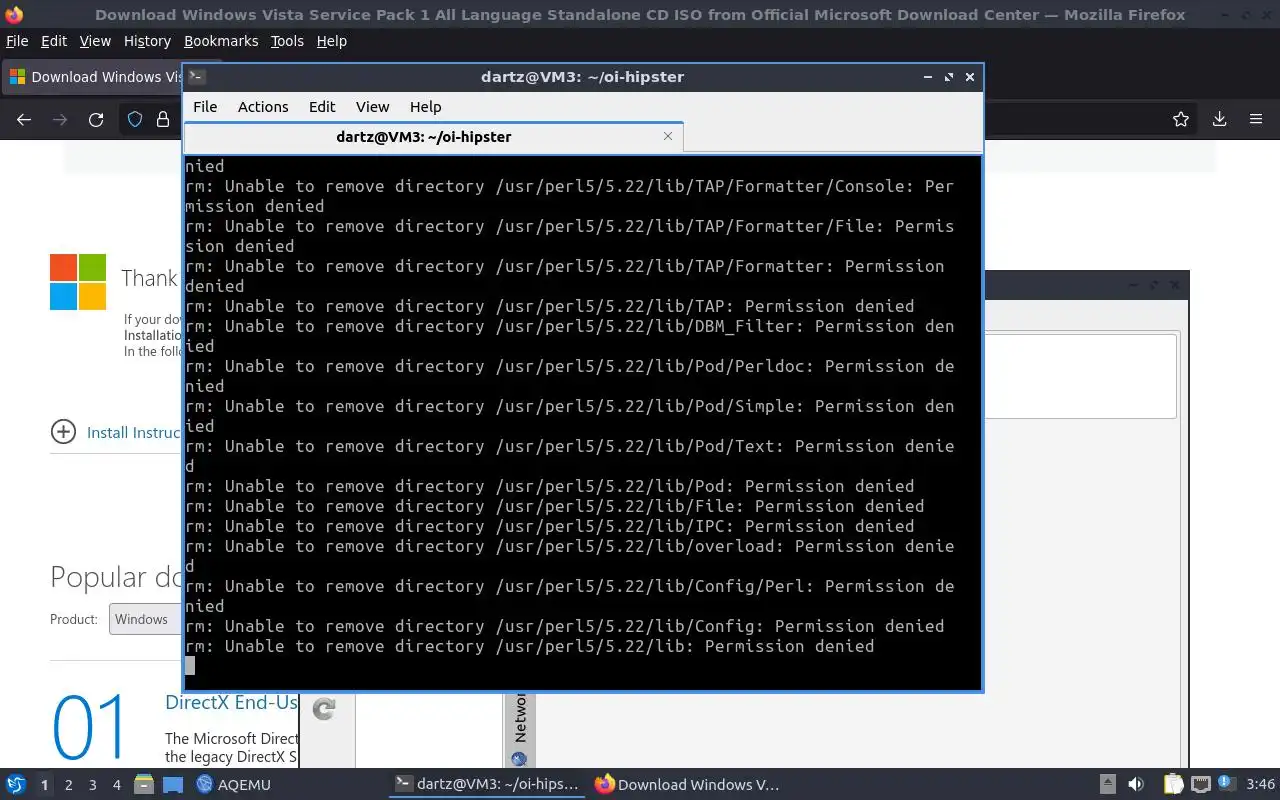This screenshot has height=800, width=1280.
Task: Open the Firefox Edit menu
Action: click(54, 41)
